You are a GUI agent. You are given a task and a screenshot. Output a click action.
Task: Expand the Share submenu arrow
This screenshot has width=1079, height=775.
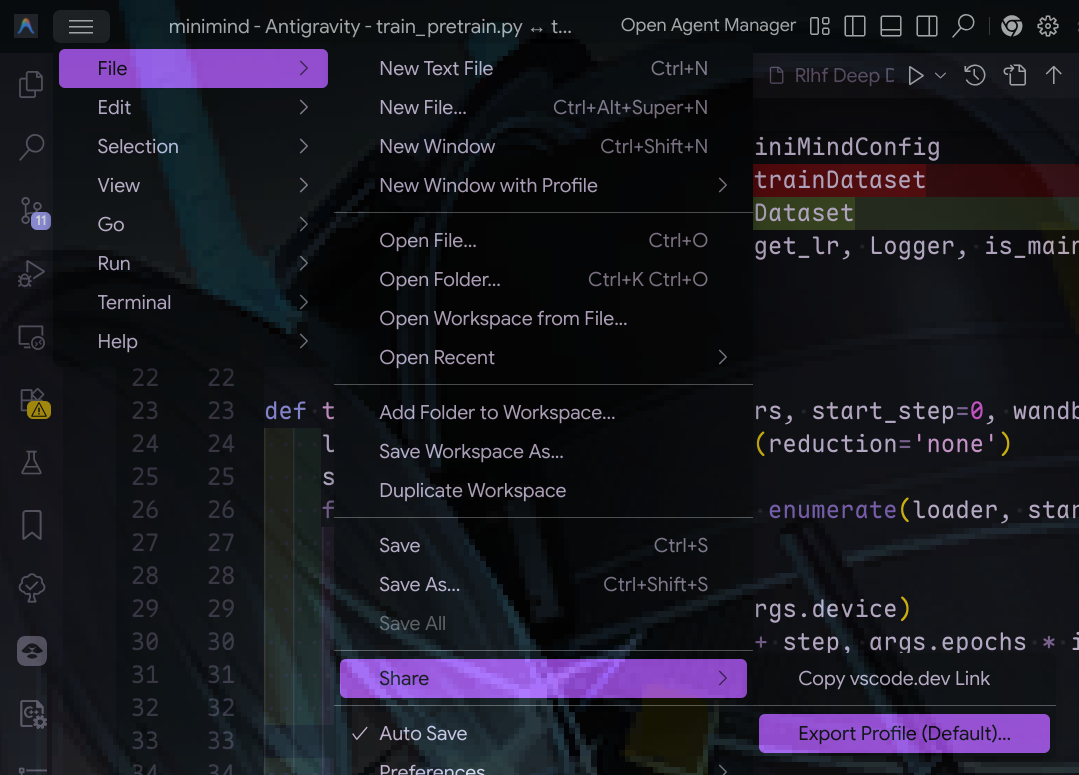[x=723, y=678]
